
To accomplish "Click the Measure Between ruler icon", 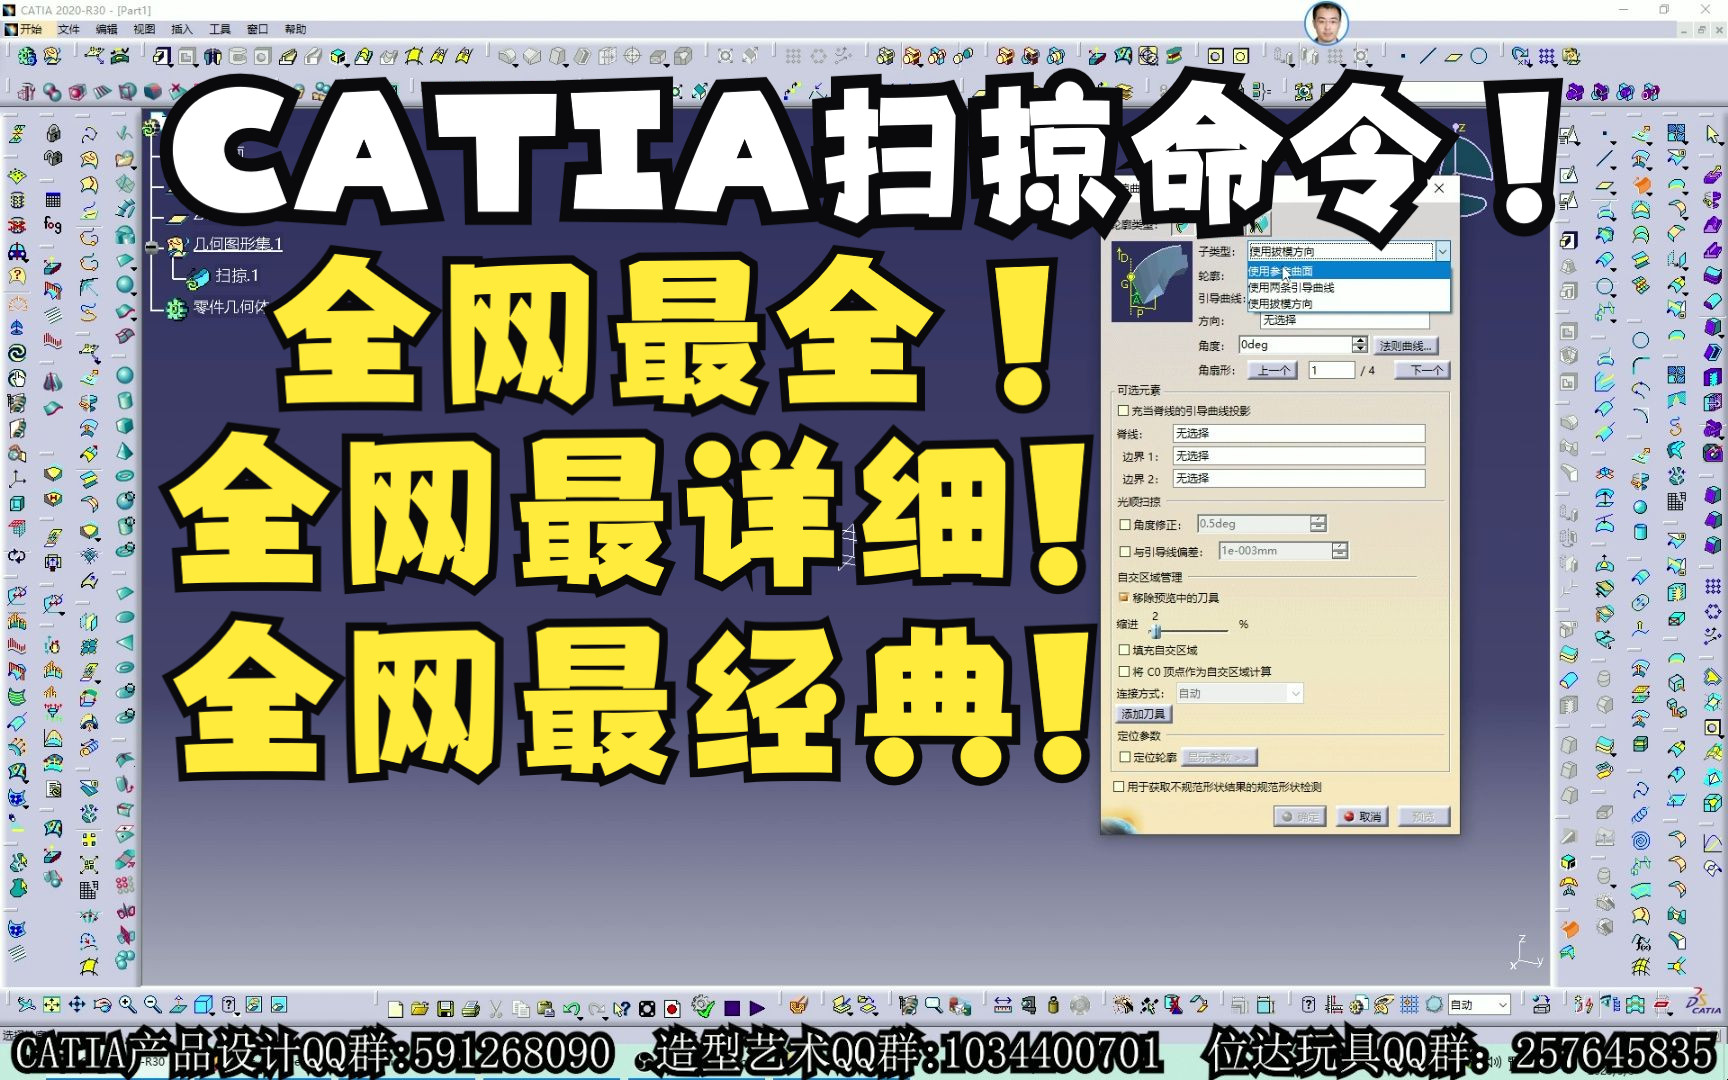I will click(1002, 1006).
